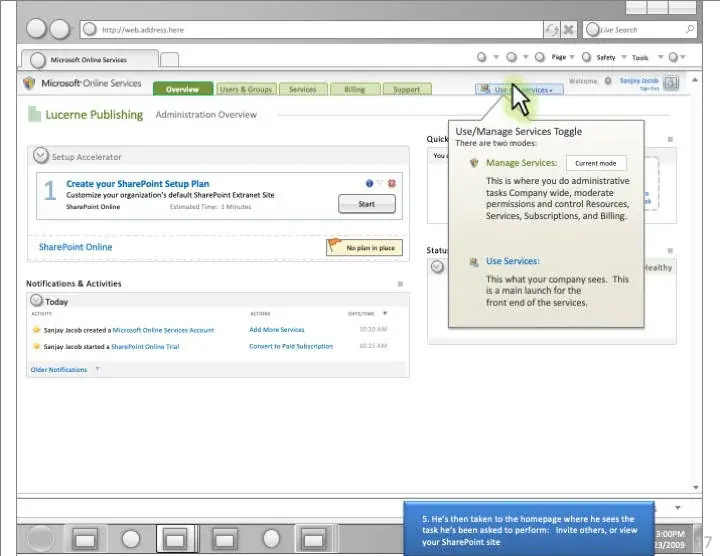Open Microsoft Online Services Account link
The height and width of the screenshot is (556, 720).
(163, 330)
